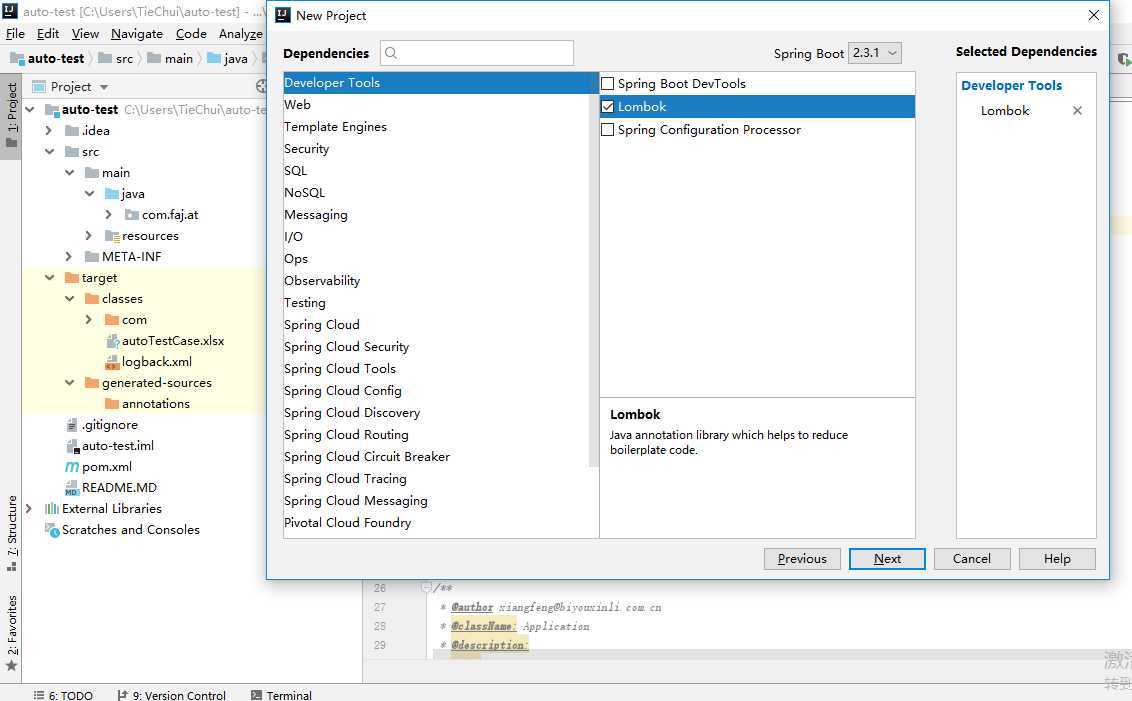Click the dependencies search field

[476, 53]
